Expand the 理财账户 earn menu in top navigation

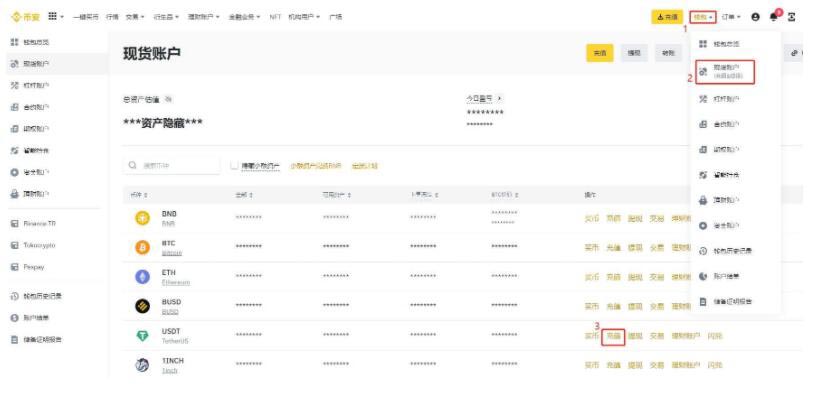pos(204,17)
